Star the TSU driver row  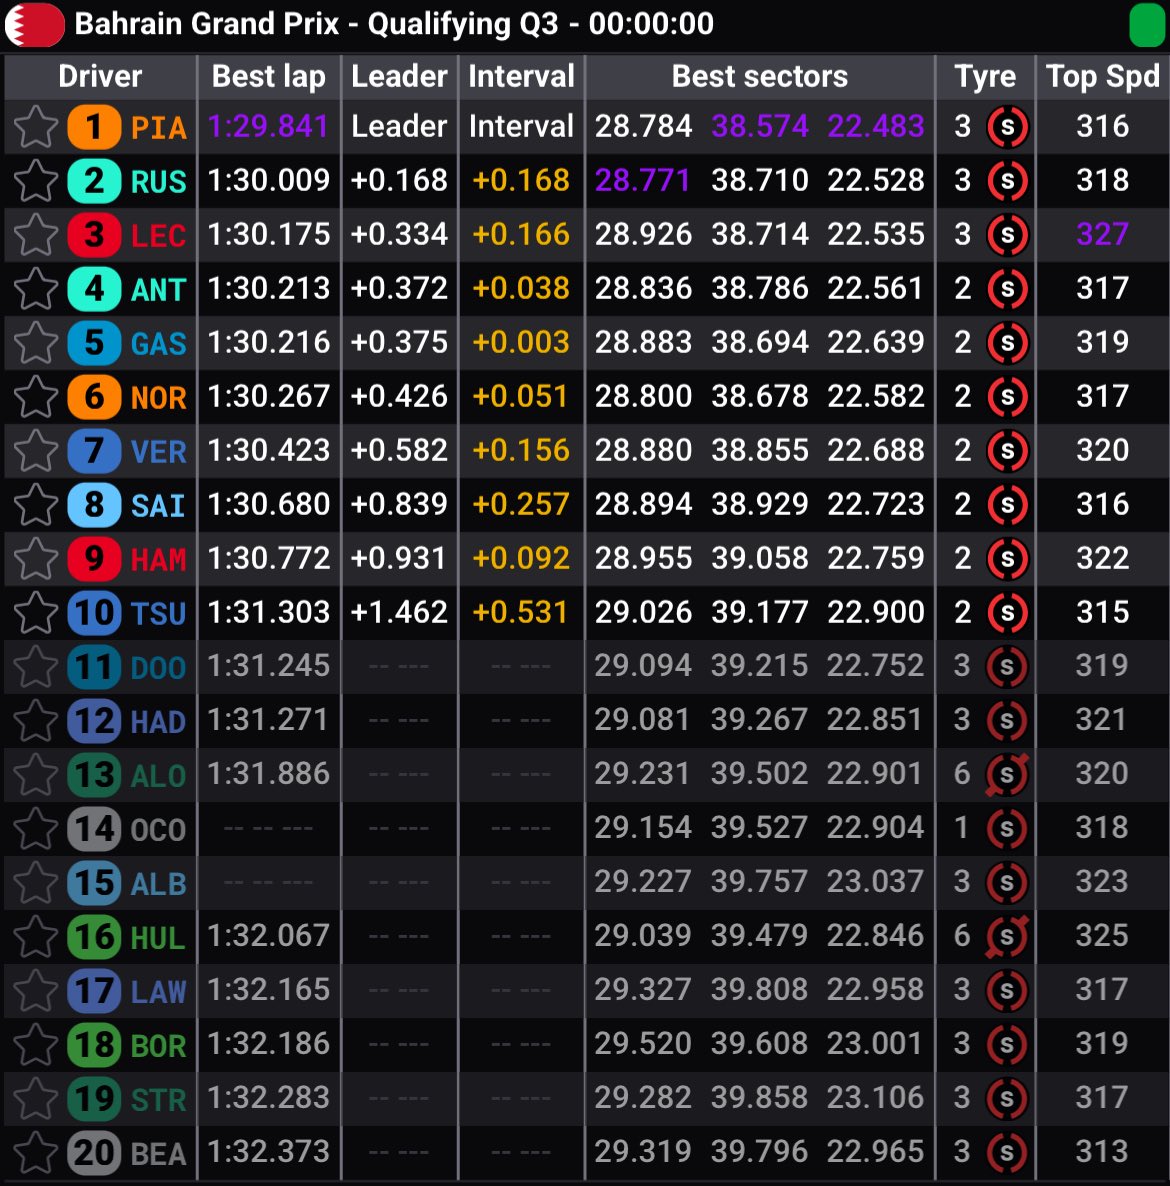[36, 613]
